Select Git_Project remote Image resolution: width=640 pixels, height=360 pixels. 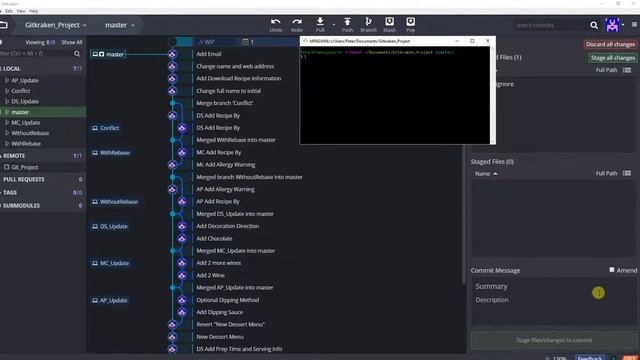(24, 167)
